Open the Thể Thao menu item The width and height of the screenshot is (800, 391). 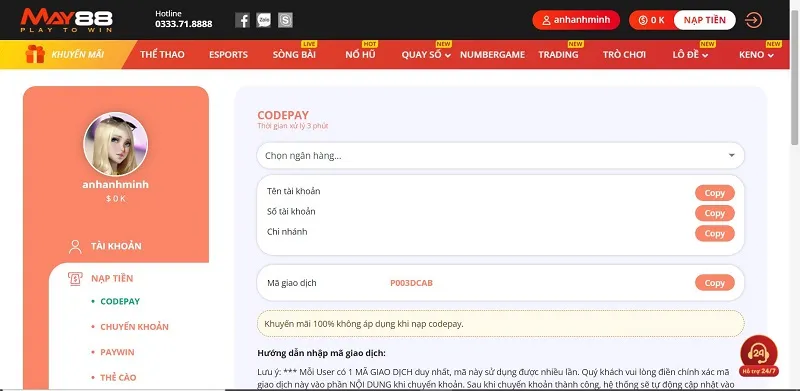pos(162,55)
